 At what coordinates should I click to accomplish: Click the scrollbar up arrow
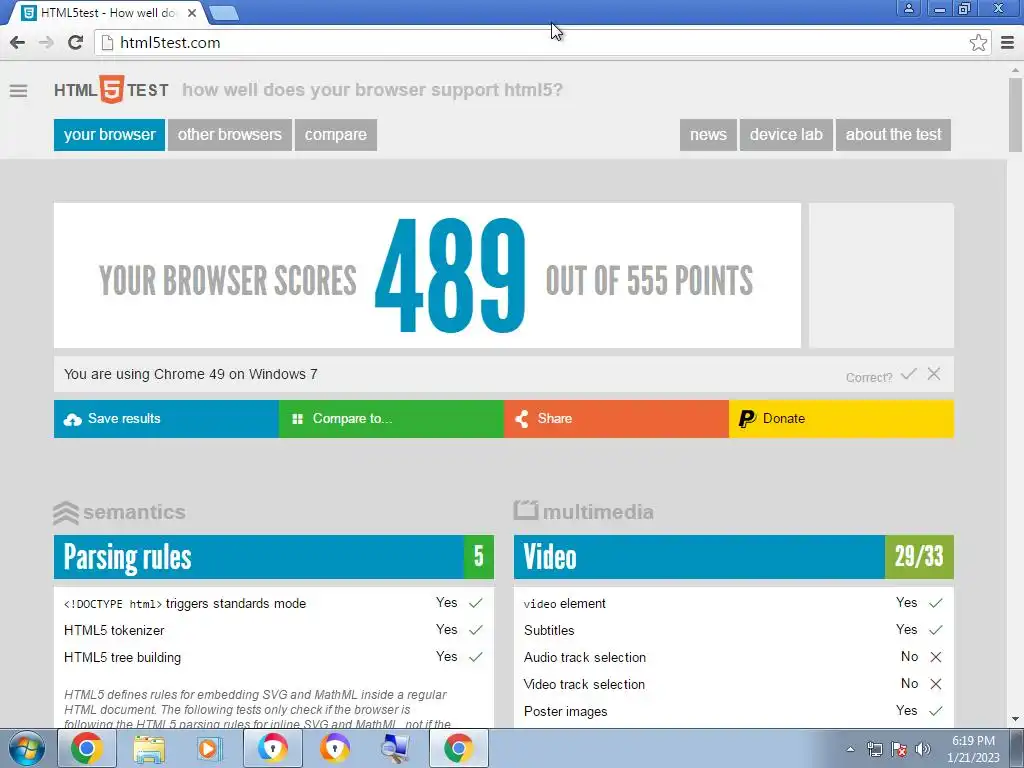tap(1015, 69)
